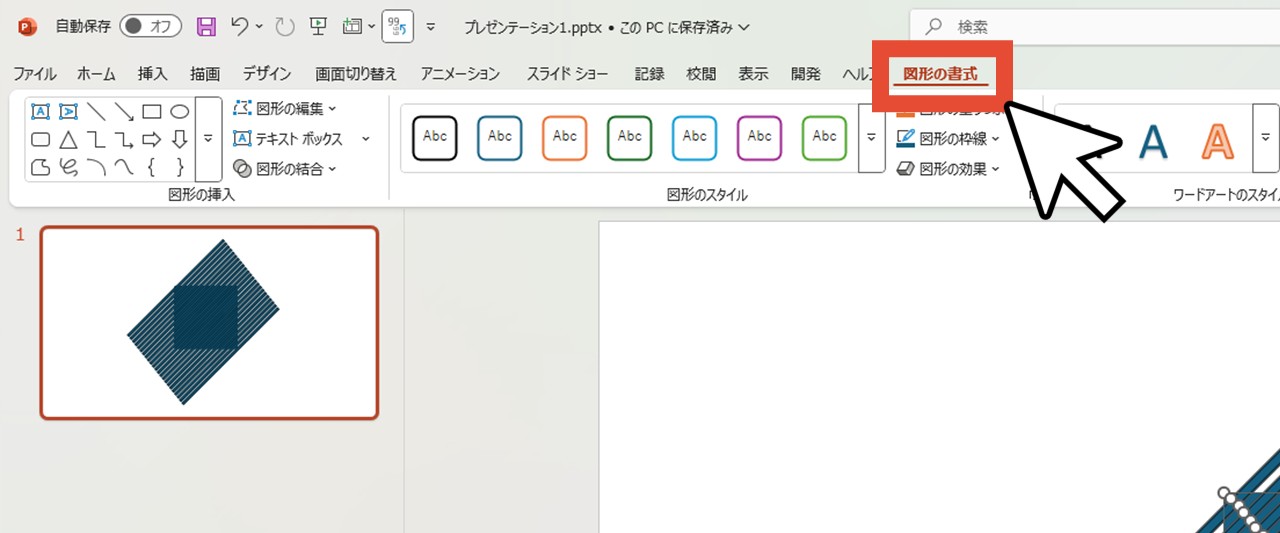The height and width of the screenshot is (533, 1280).
Task: Select the straight line shape
Action: [96, 111]
